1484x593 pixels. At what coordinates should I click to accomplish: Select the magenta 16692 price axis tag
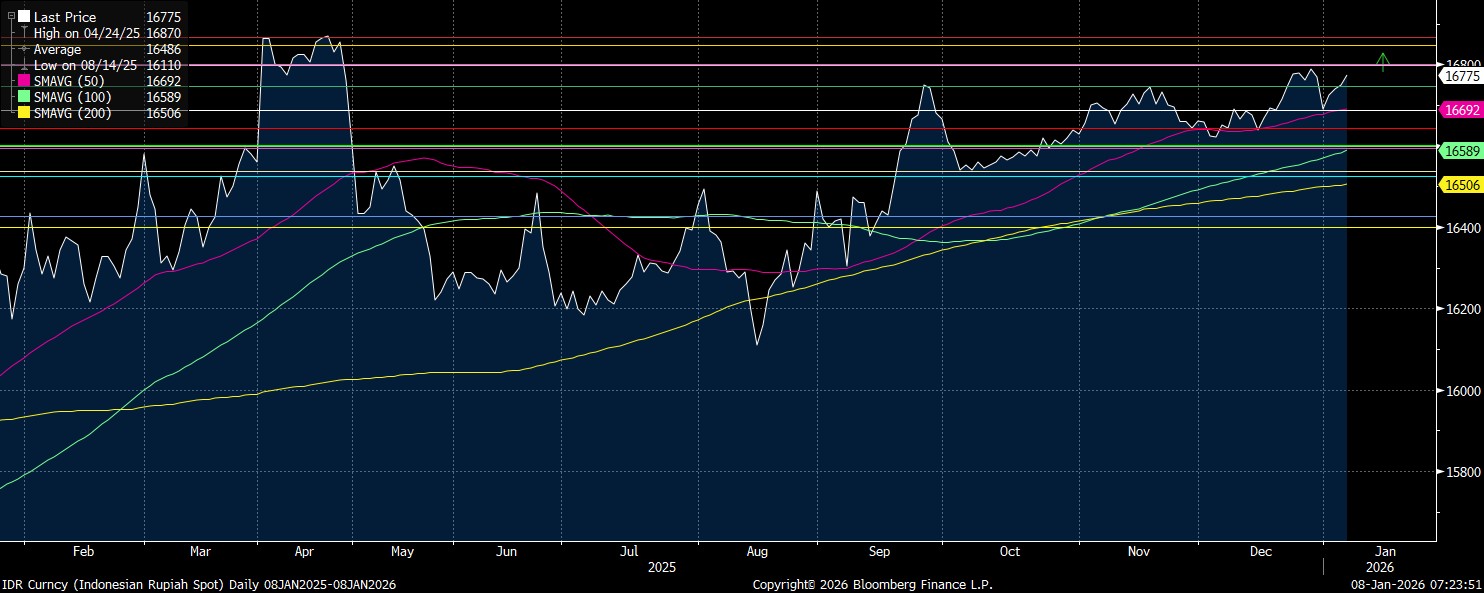[1459, 110]
